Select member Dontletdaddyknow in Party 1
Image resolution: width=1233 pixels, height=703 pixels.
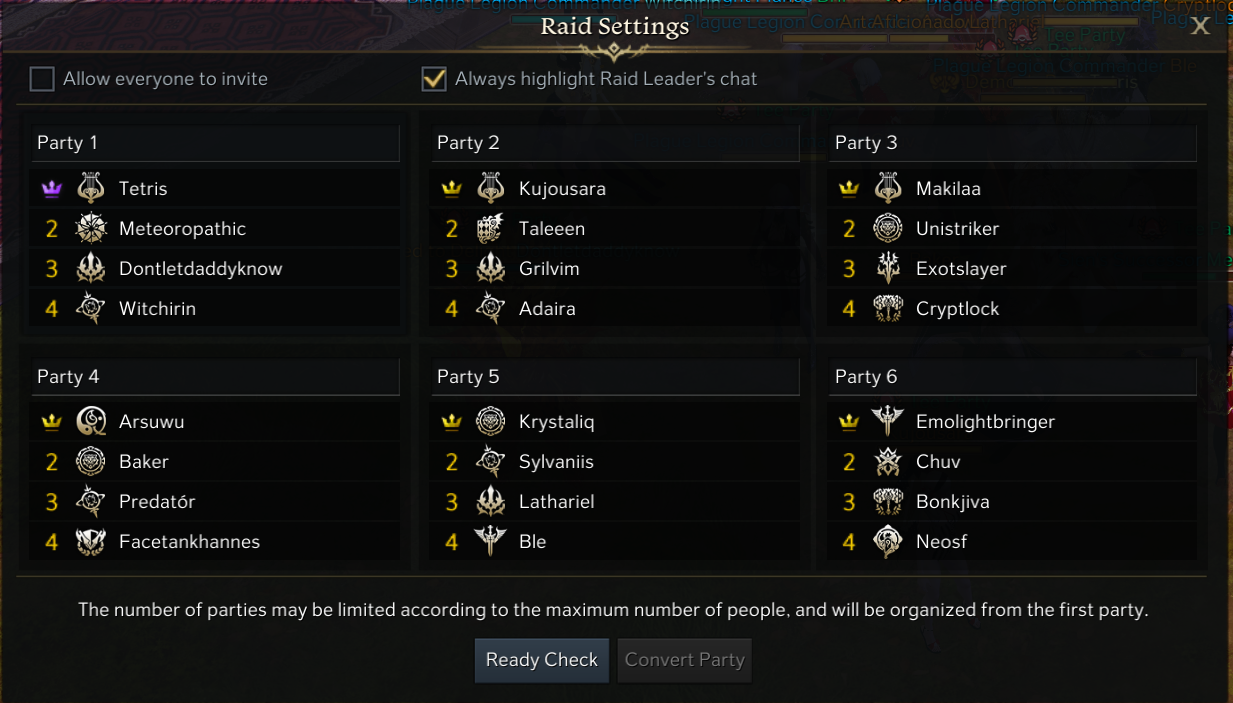click(200, 269)
